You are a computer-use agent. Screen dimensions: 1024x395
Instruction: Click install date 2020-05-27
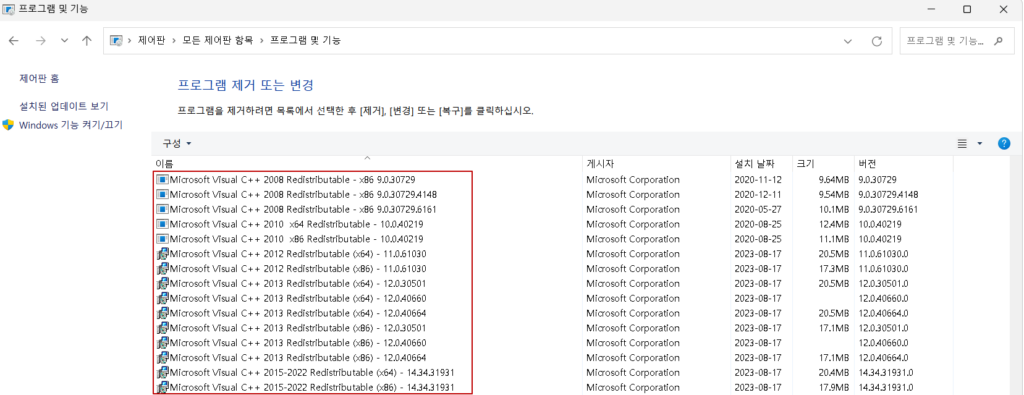[758, 209]
